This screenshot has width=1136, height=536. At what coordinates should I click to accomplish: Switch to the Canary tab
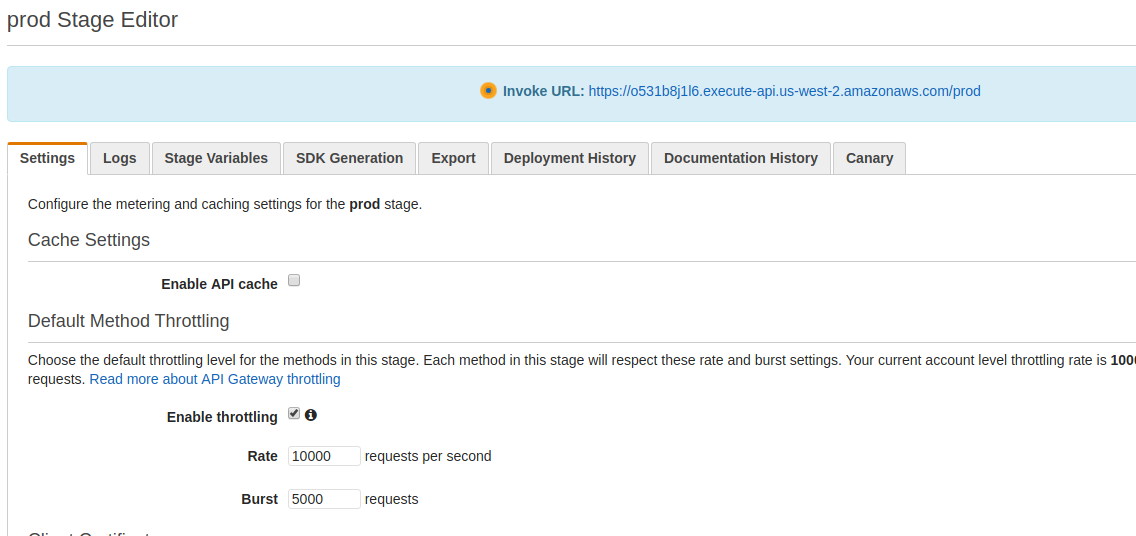[869, 158]
